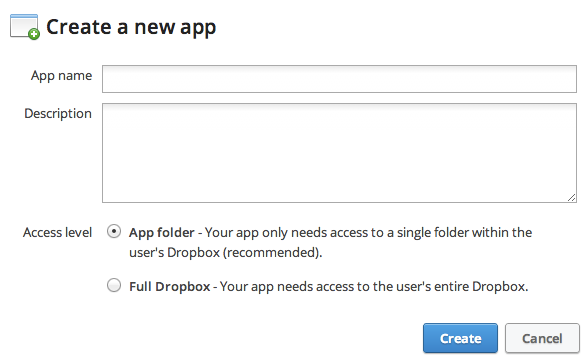Click "user's Dropbox" text on second line
Viewport: 587px width, 363px height.
pos(174,253)
